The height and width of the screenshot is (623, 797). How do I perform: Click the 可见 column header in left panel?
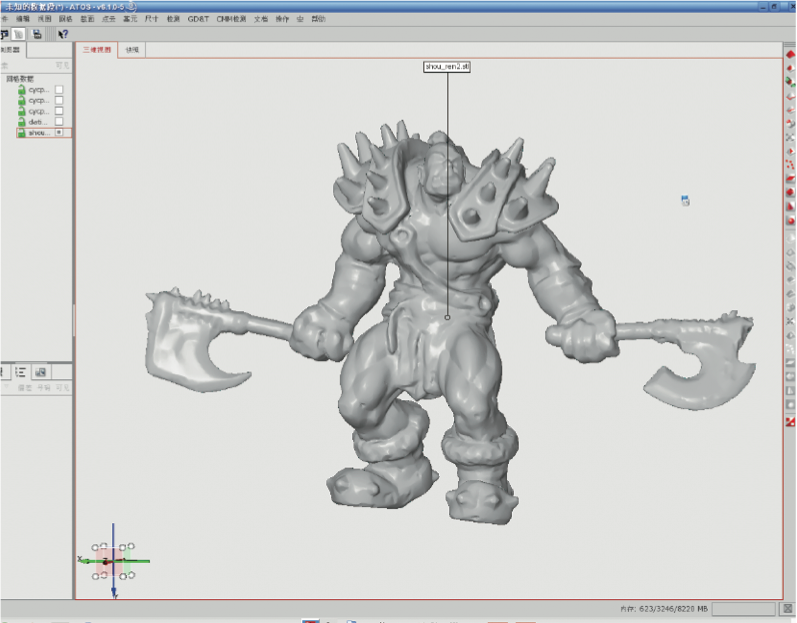coord(62,65)
